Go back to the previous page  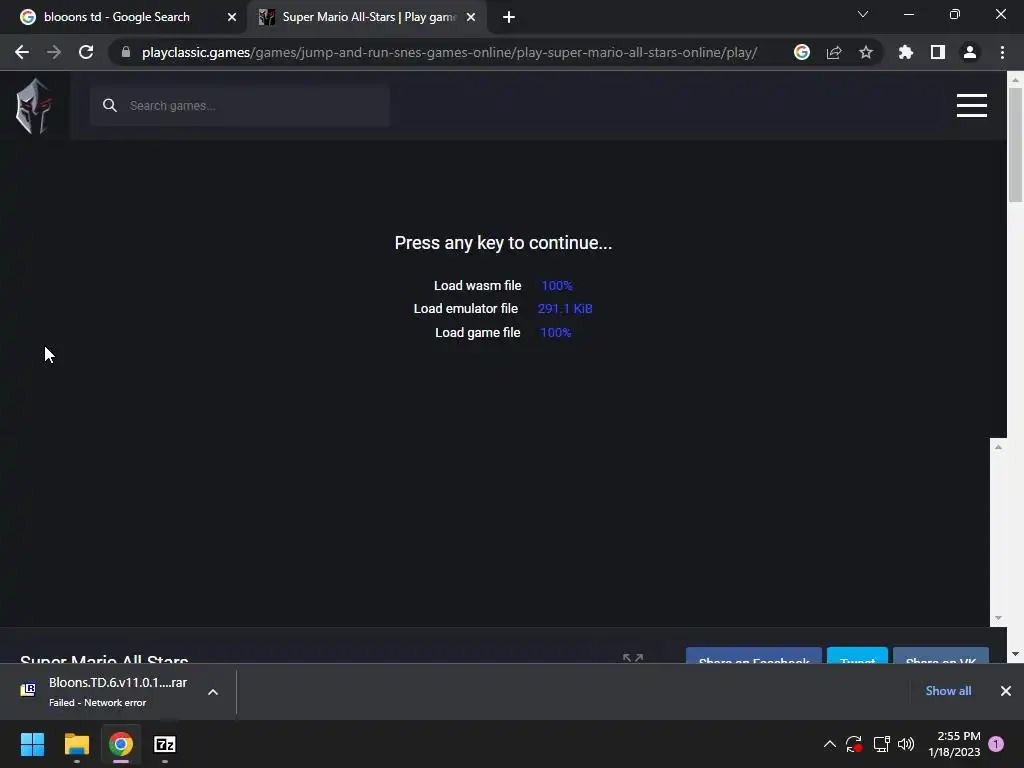22,52
